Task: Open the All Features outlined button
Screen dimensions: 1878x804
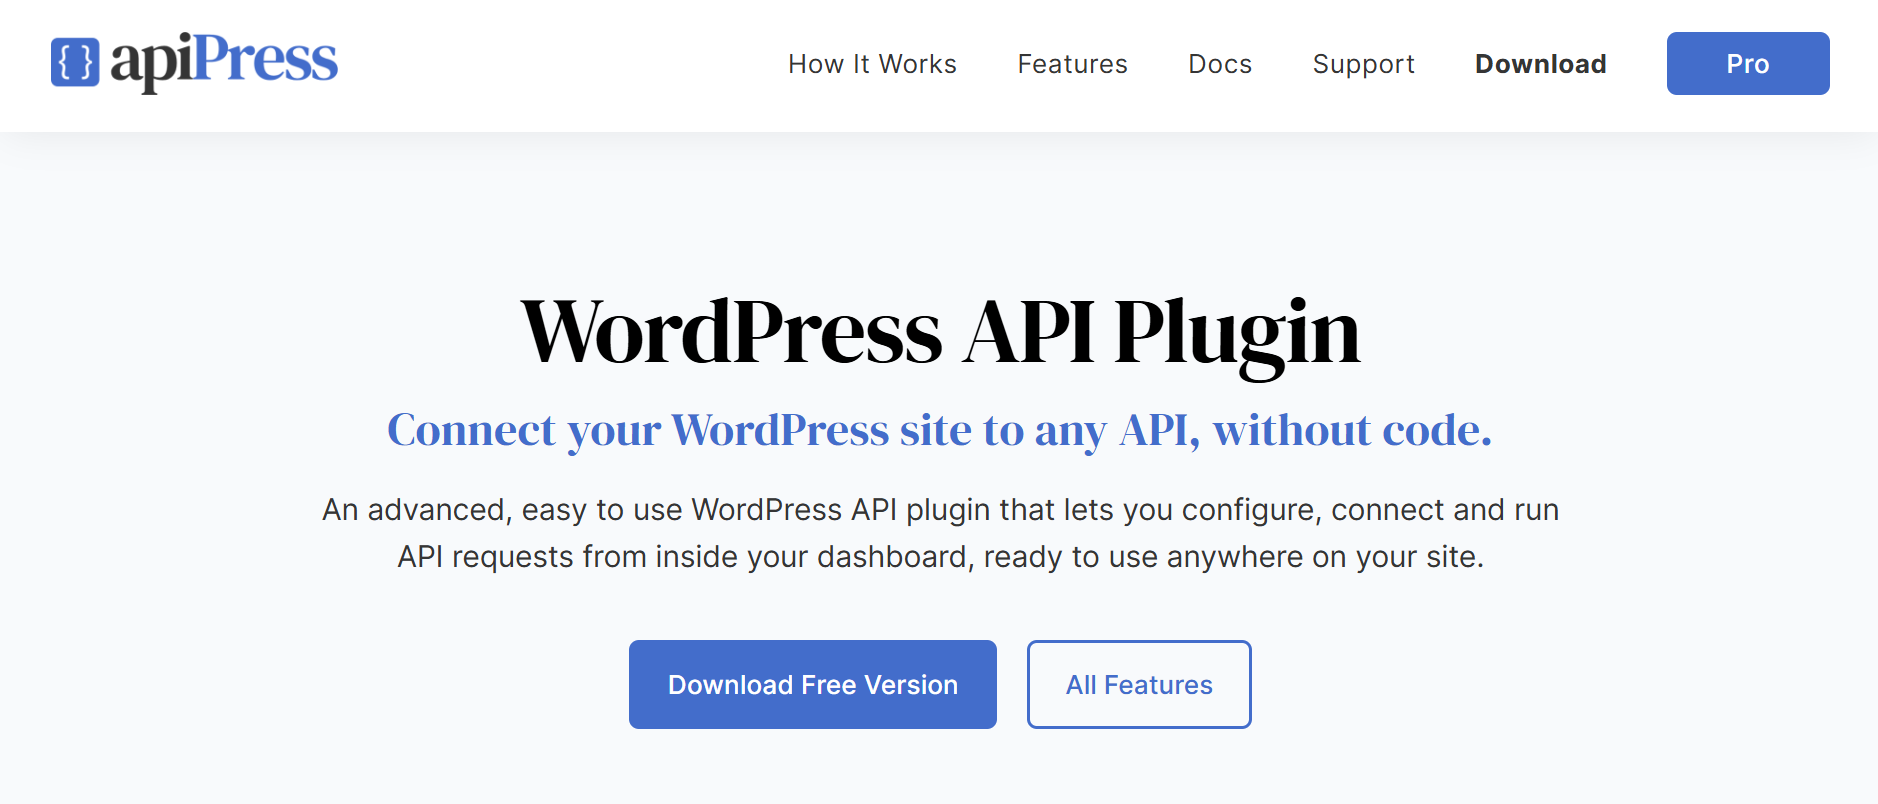Action: tap(1139, 684)
